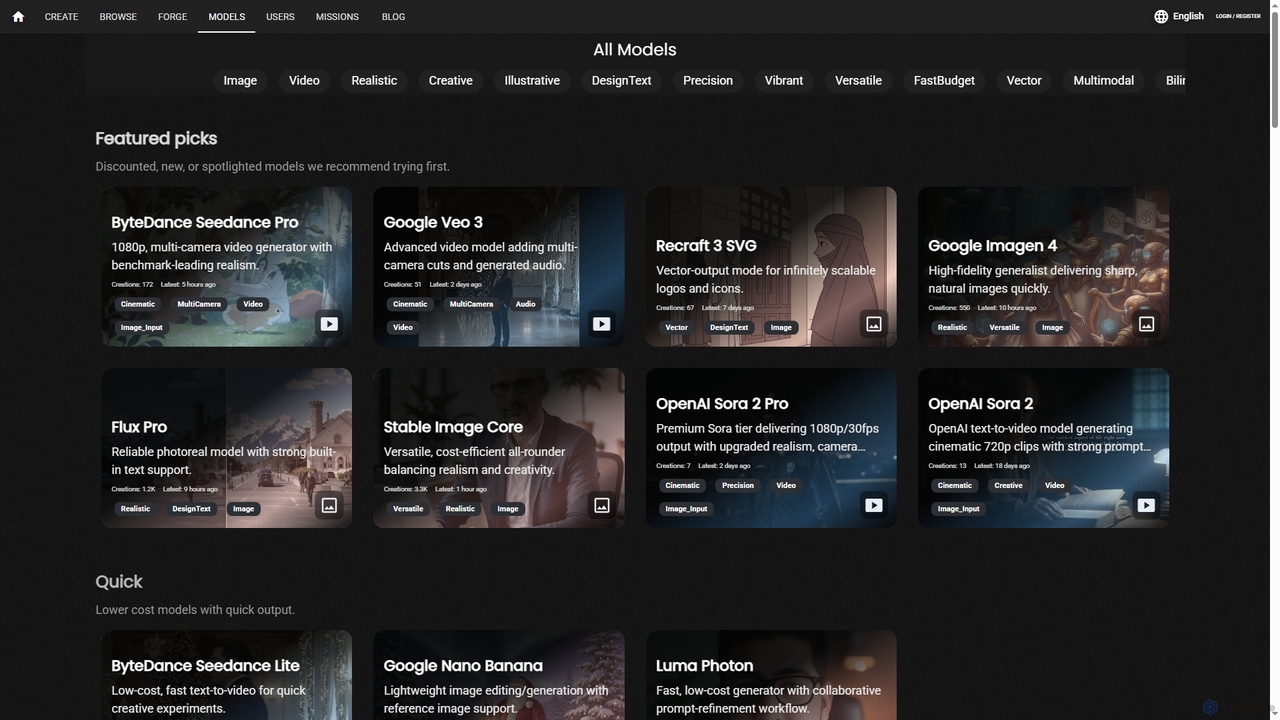The image size is (1280, 720).
Task: Click video icon on ByteDance Seedance Pro card
Action: click(x=329, y=324)
